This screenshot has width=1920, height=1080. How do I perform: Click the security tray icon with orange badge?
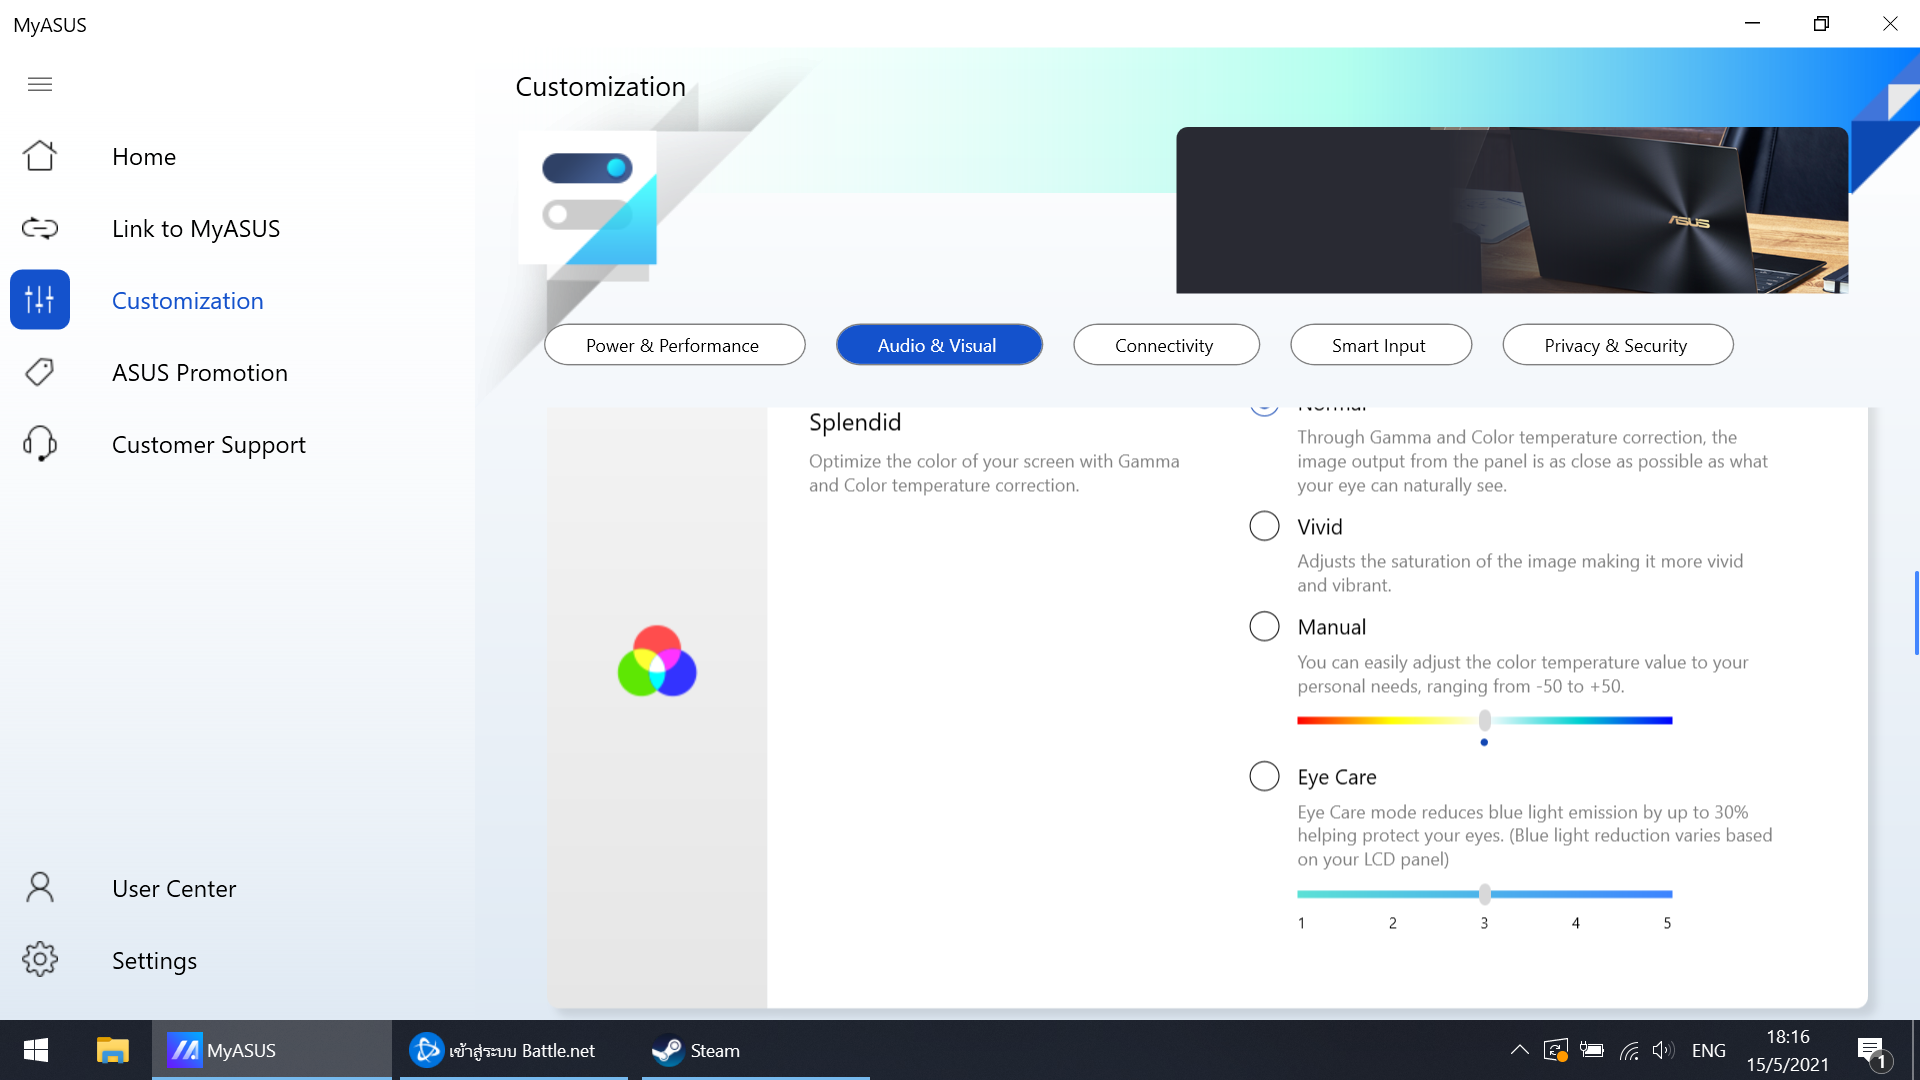click(x=1555, y=1050)
